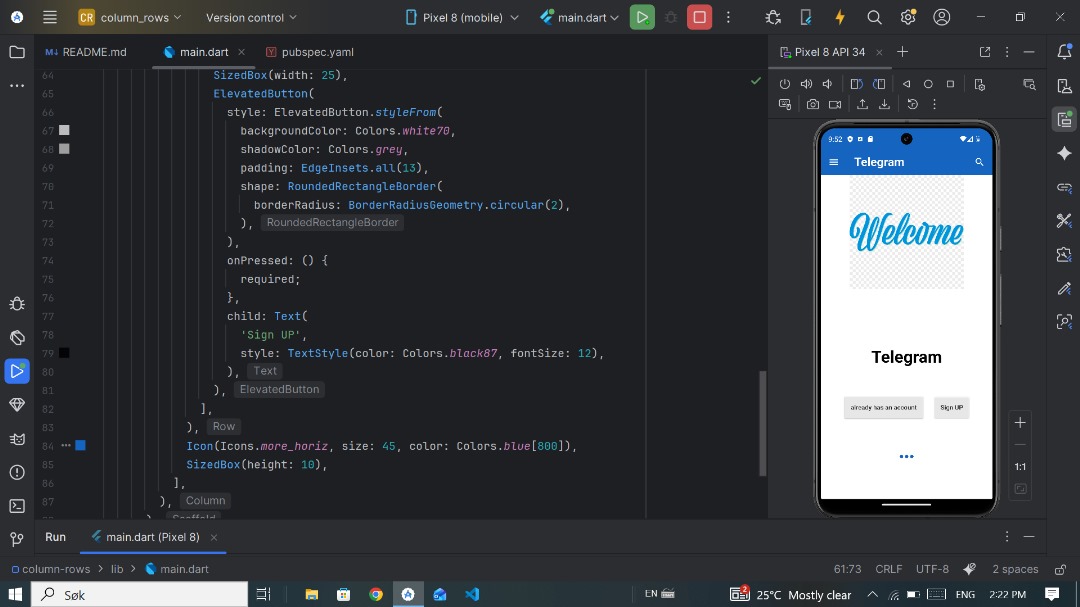
Task: Click the emulator volume up icon
Action: pyautogui.click(x=806, y=83)
